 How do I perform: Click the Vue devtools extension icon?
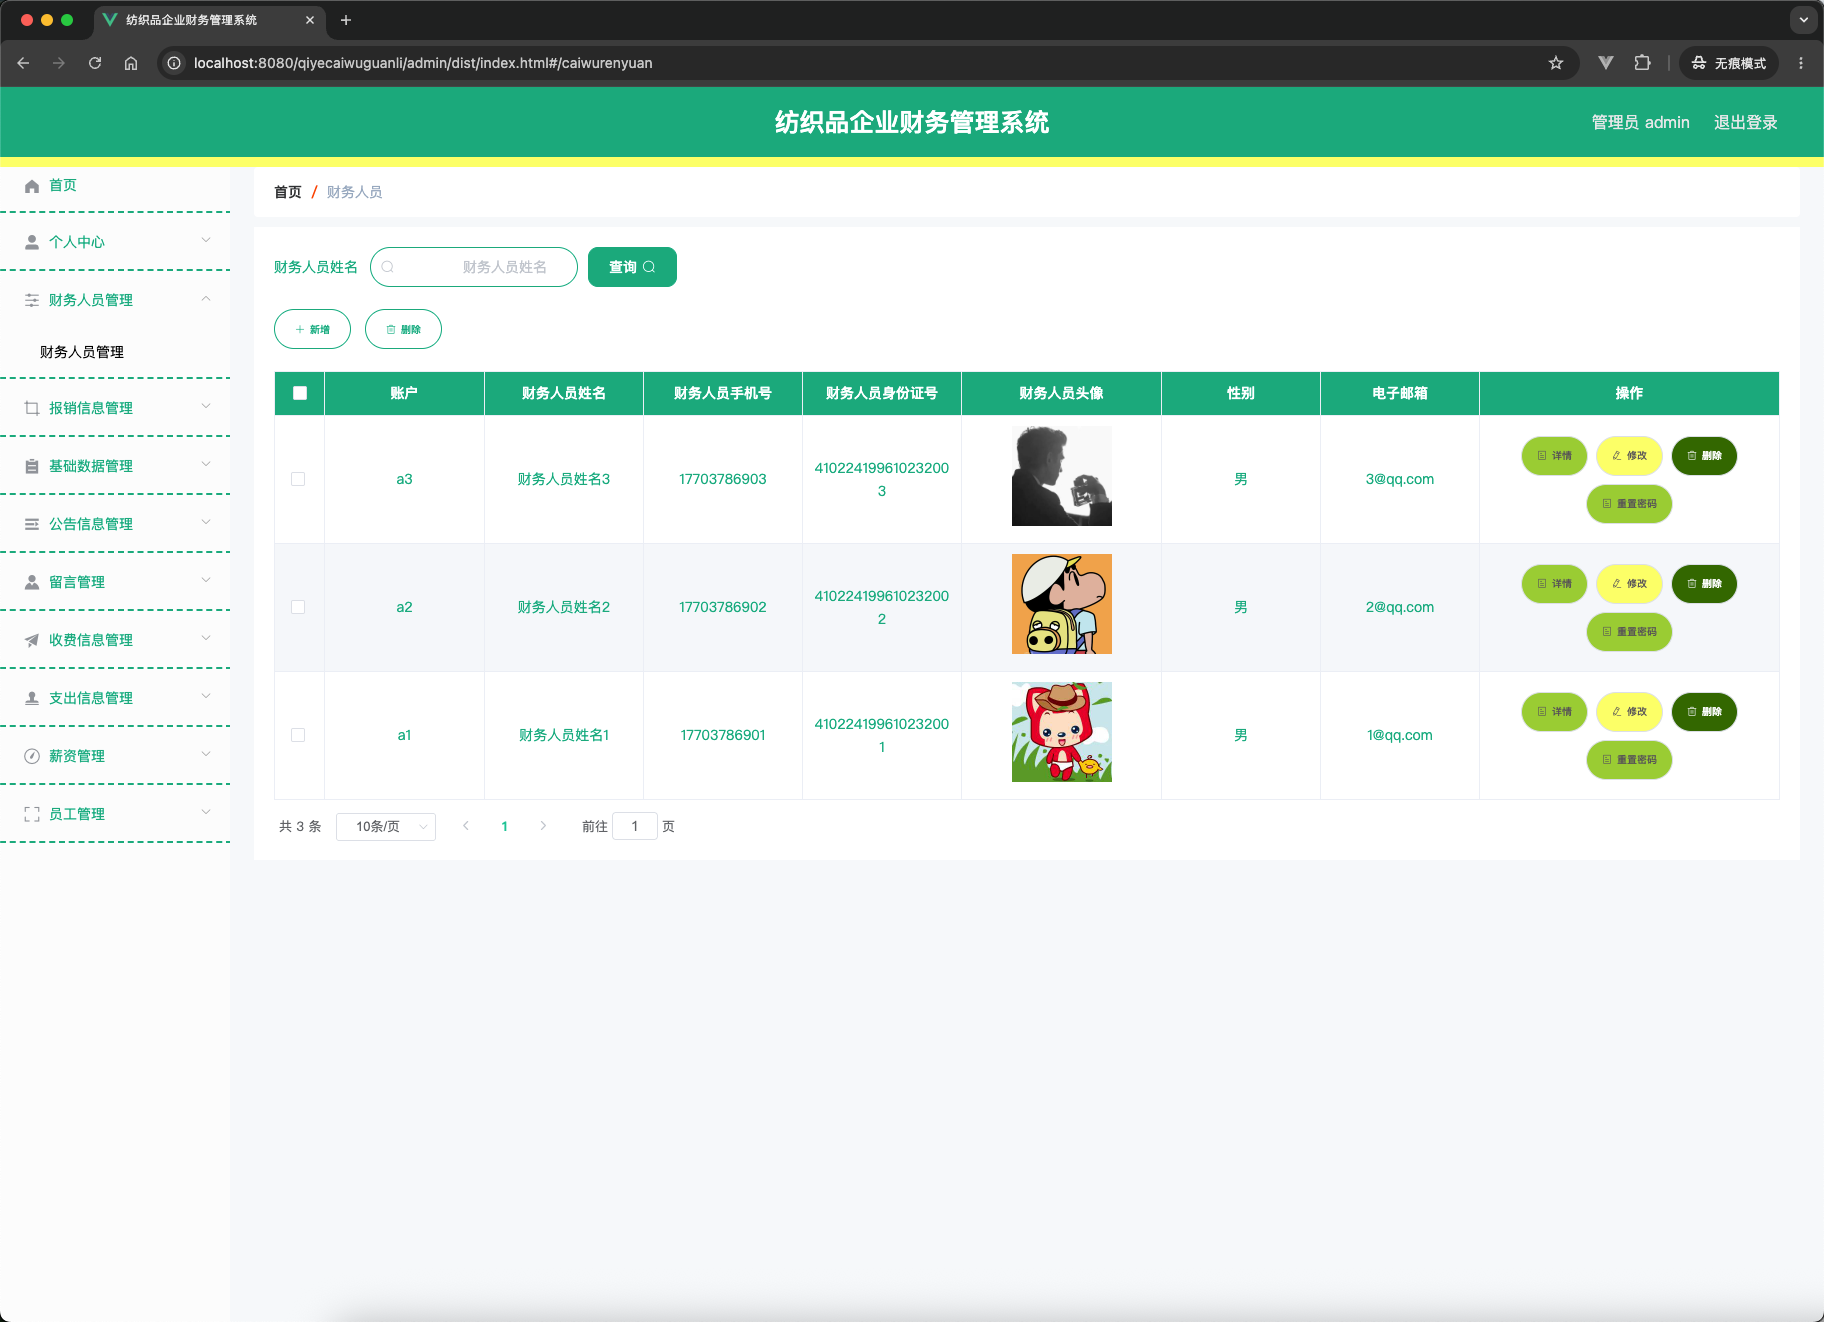pos(1606,63)
